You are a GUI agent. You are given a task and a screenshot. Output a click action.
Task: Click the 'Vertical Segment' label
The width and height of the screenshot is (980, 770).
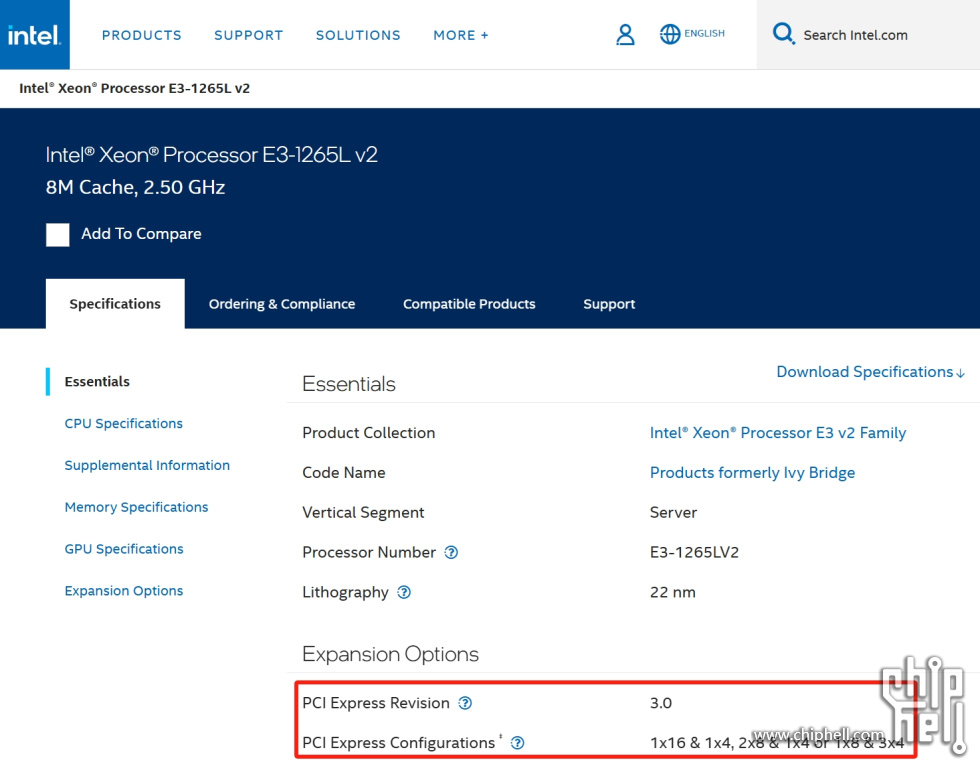tap(363, 513)
